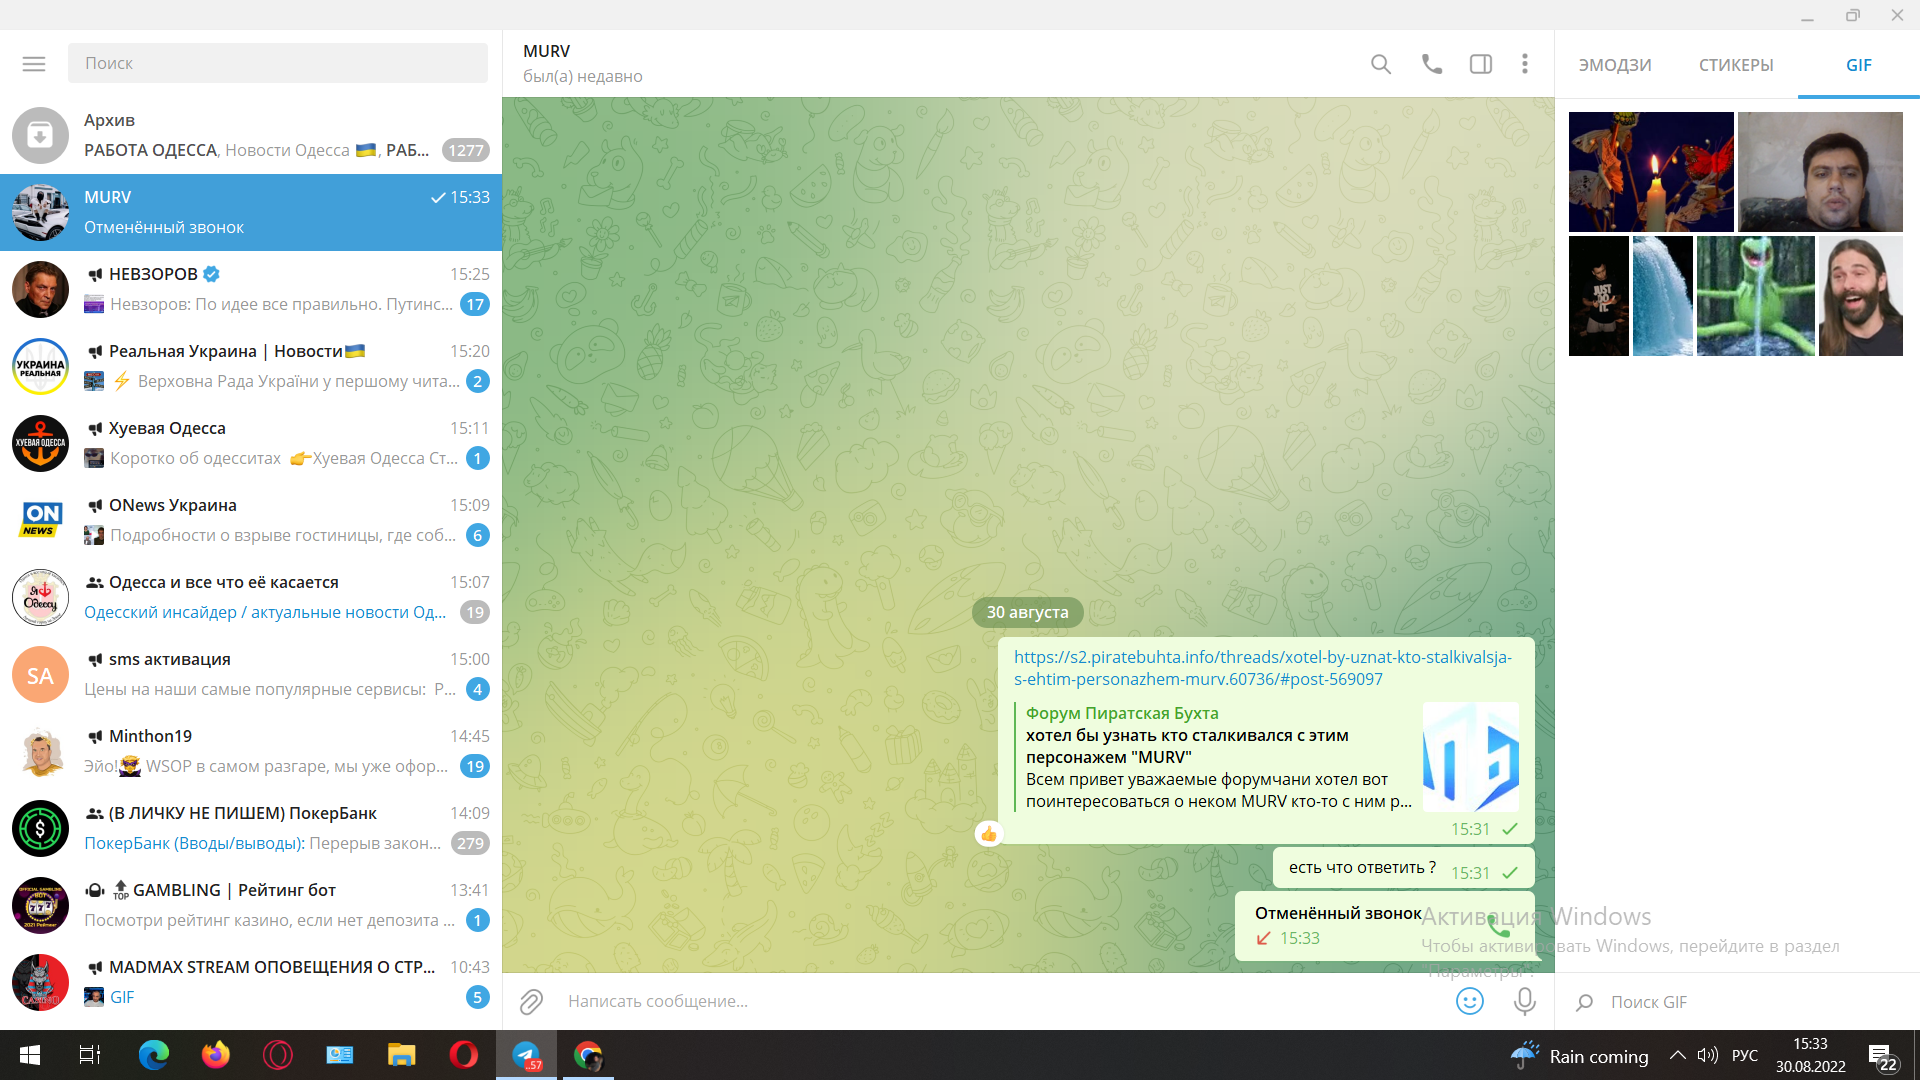Screen dimensions: 1920x1080
Task: Call back from Отменённый звонок phone icon
Action: click(1499, 926)
